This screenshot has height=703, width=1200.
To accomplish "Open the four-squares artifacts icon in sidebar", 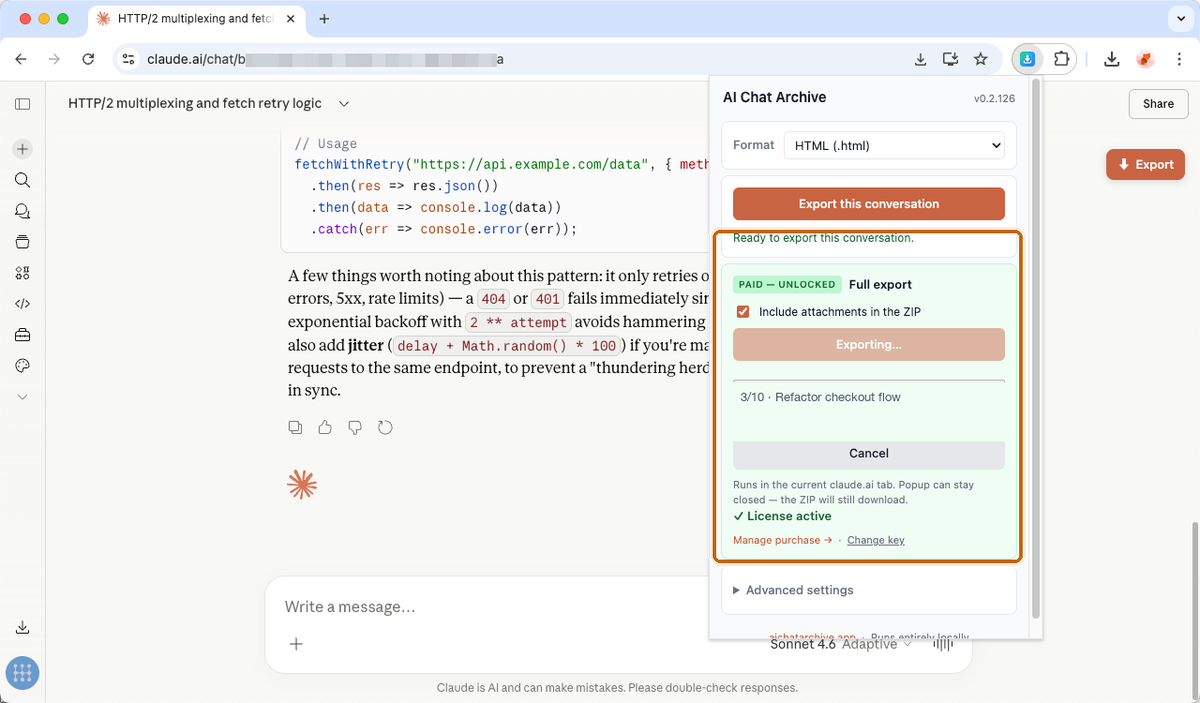I will pyautogui.click(x=22, y=273).
